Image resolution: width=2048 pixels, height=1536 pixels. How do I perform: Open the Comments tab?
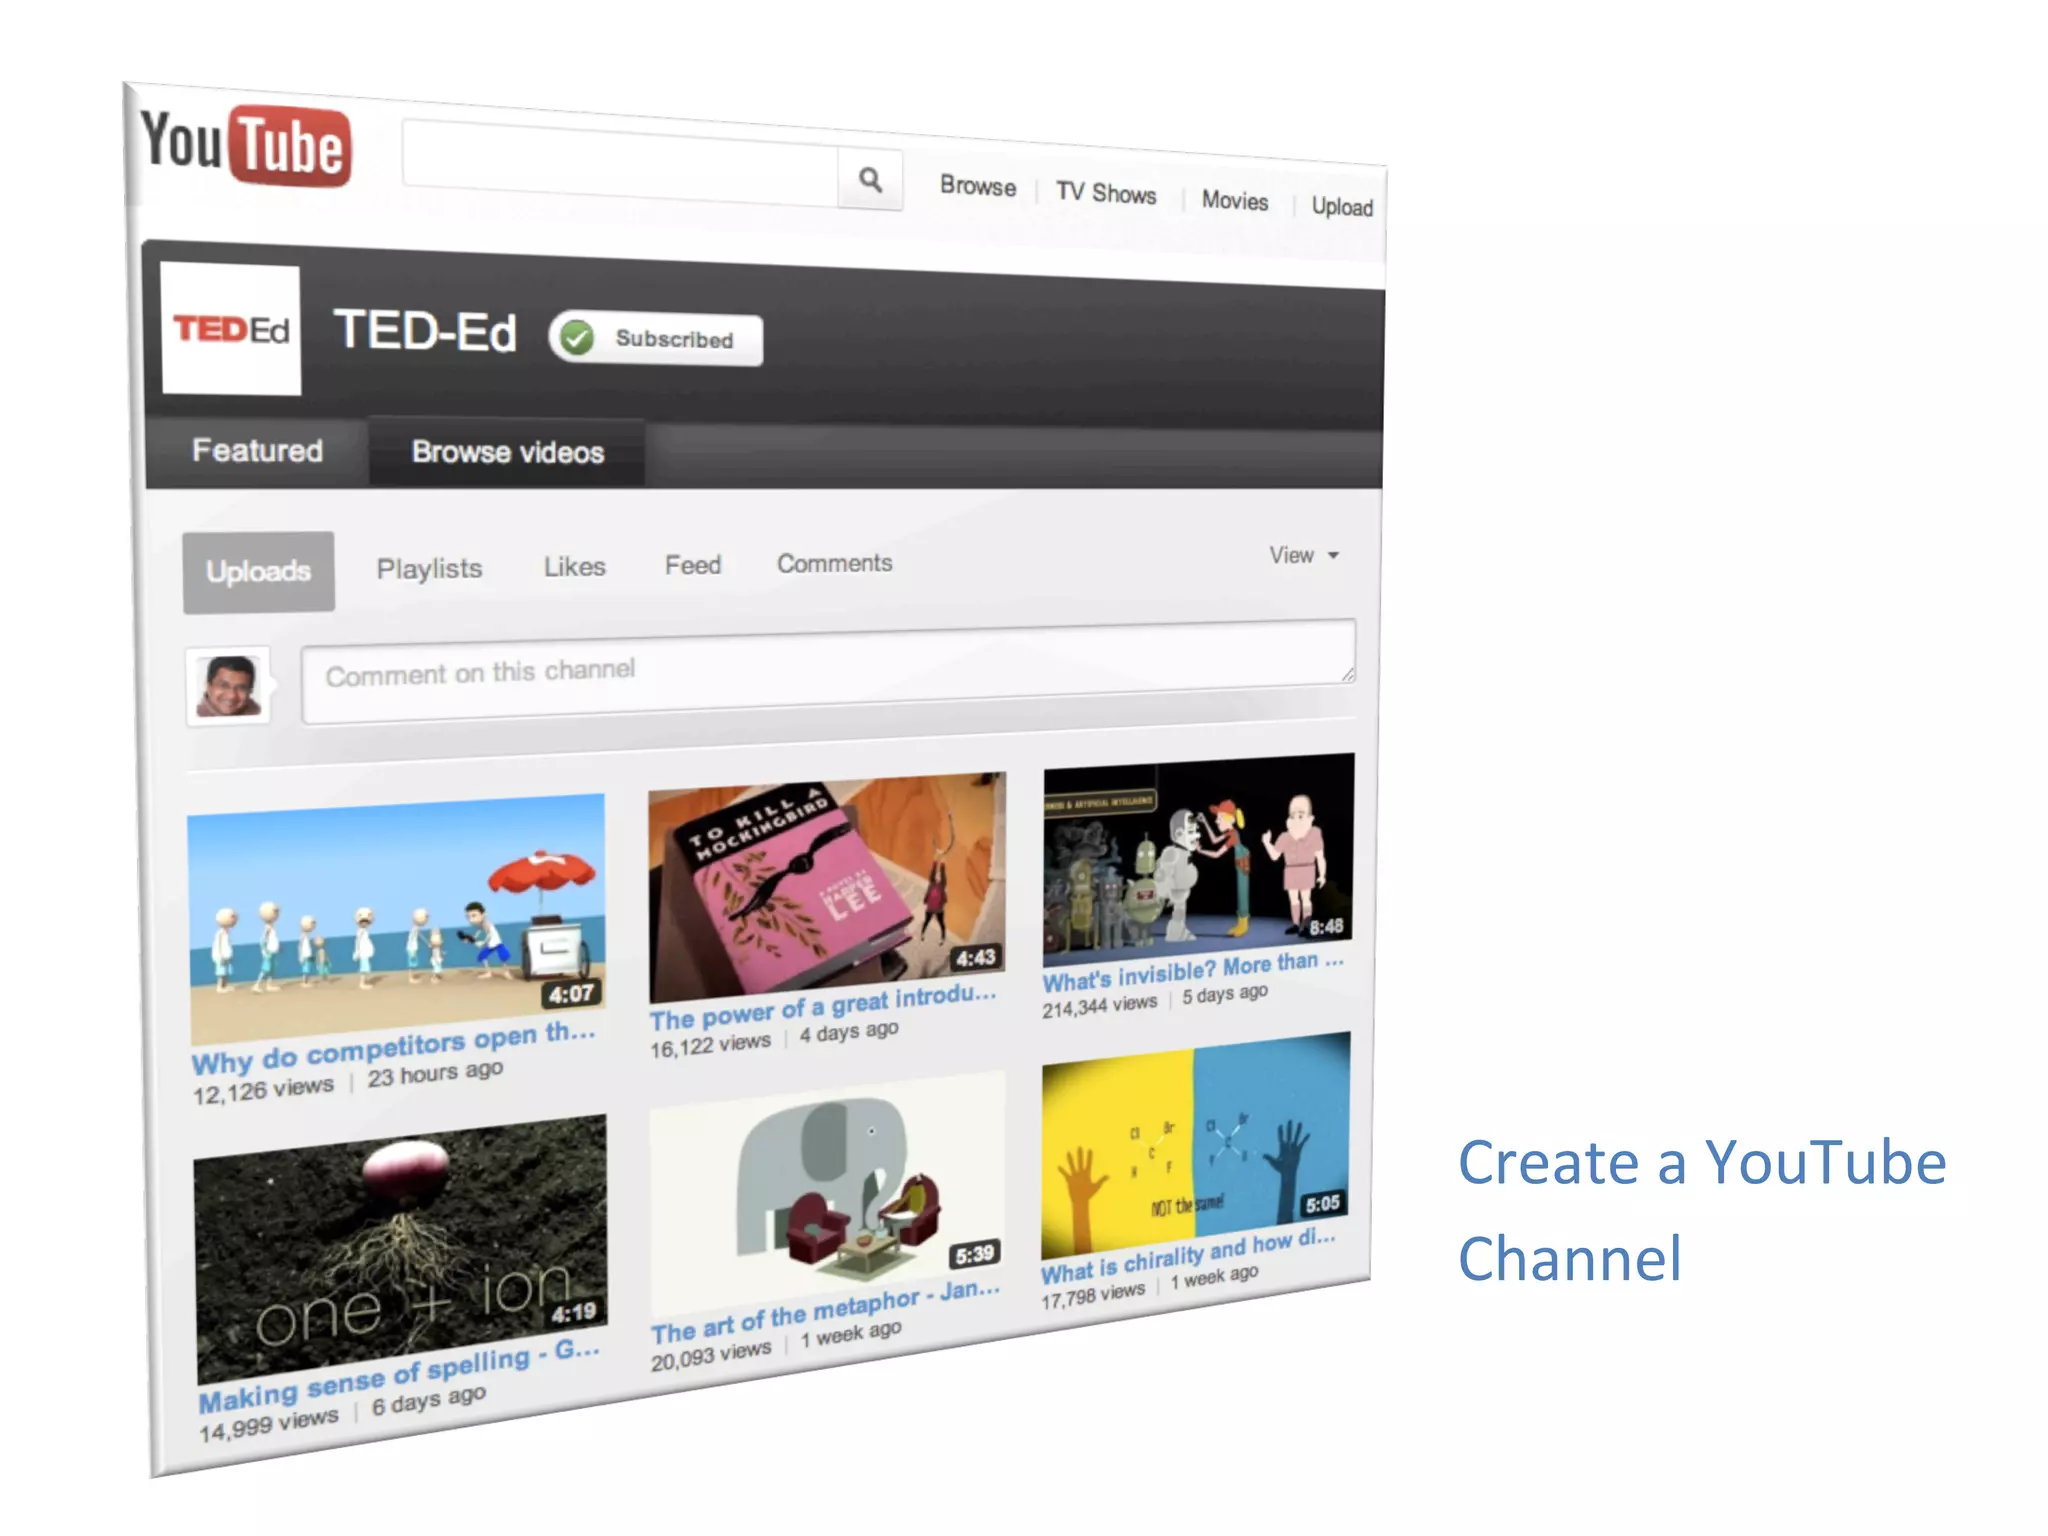834,563
